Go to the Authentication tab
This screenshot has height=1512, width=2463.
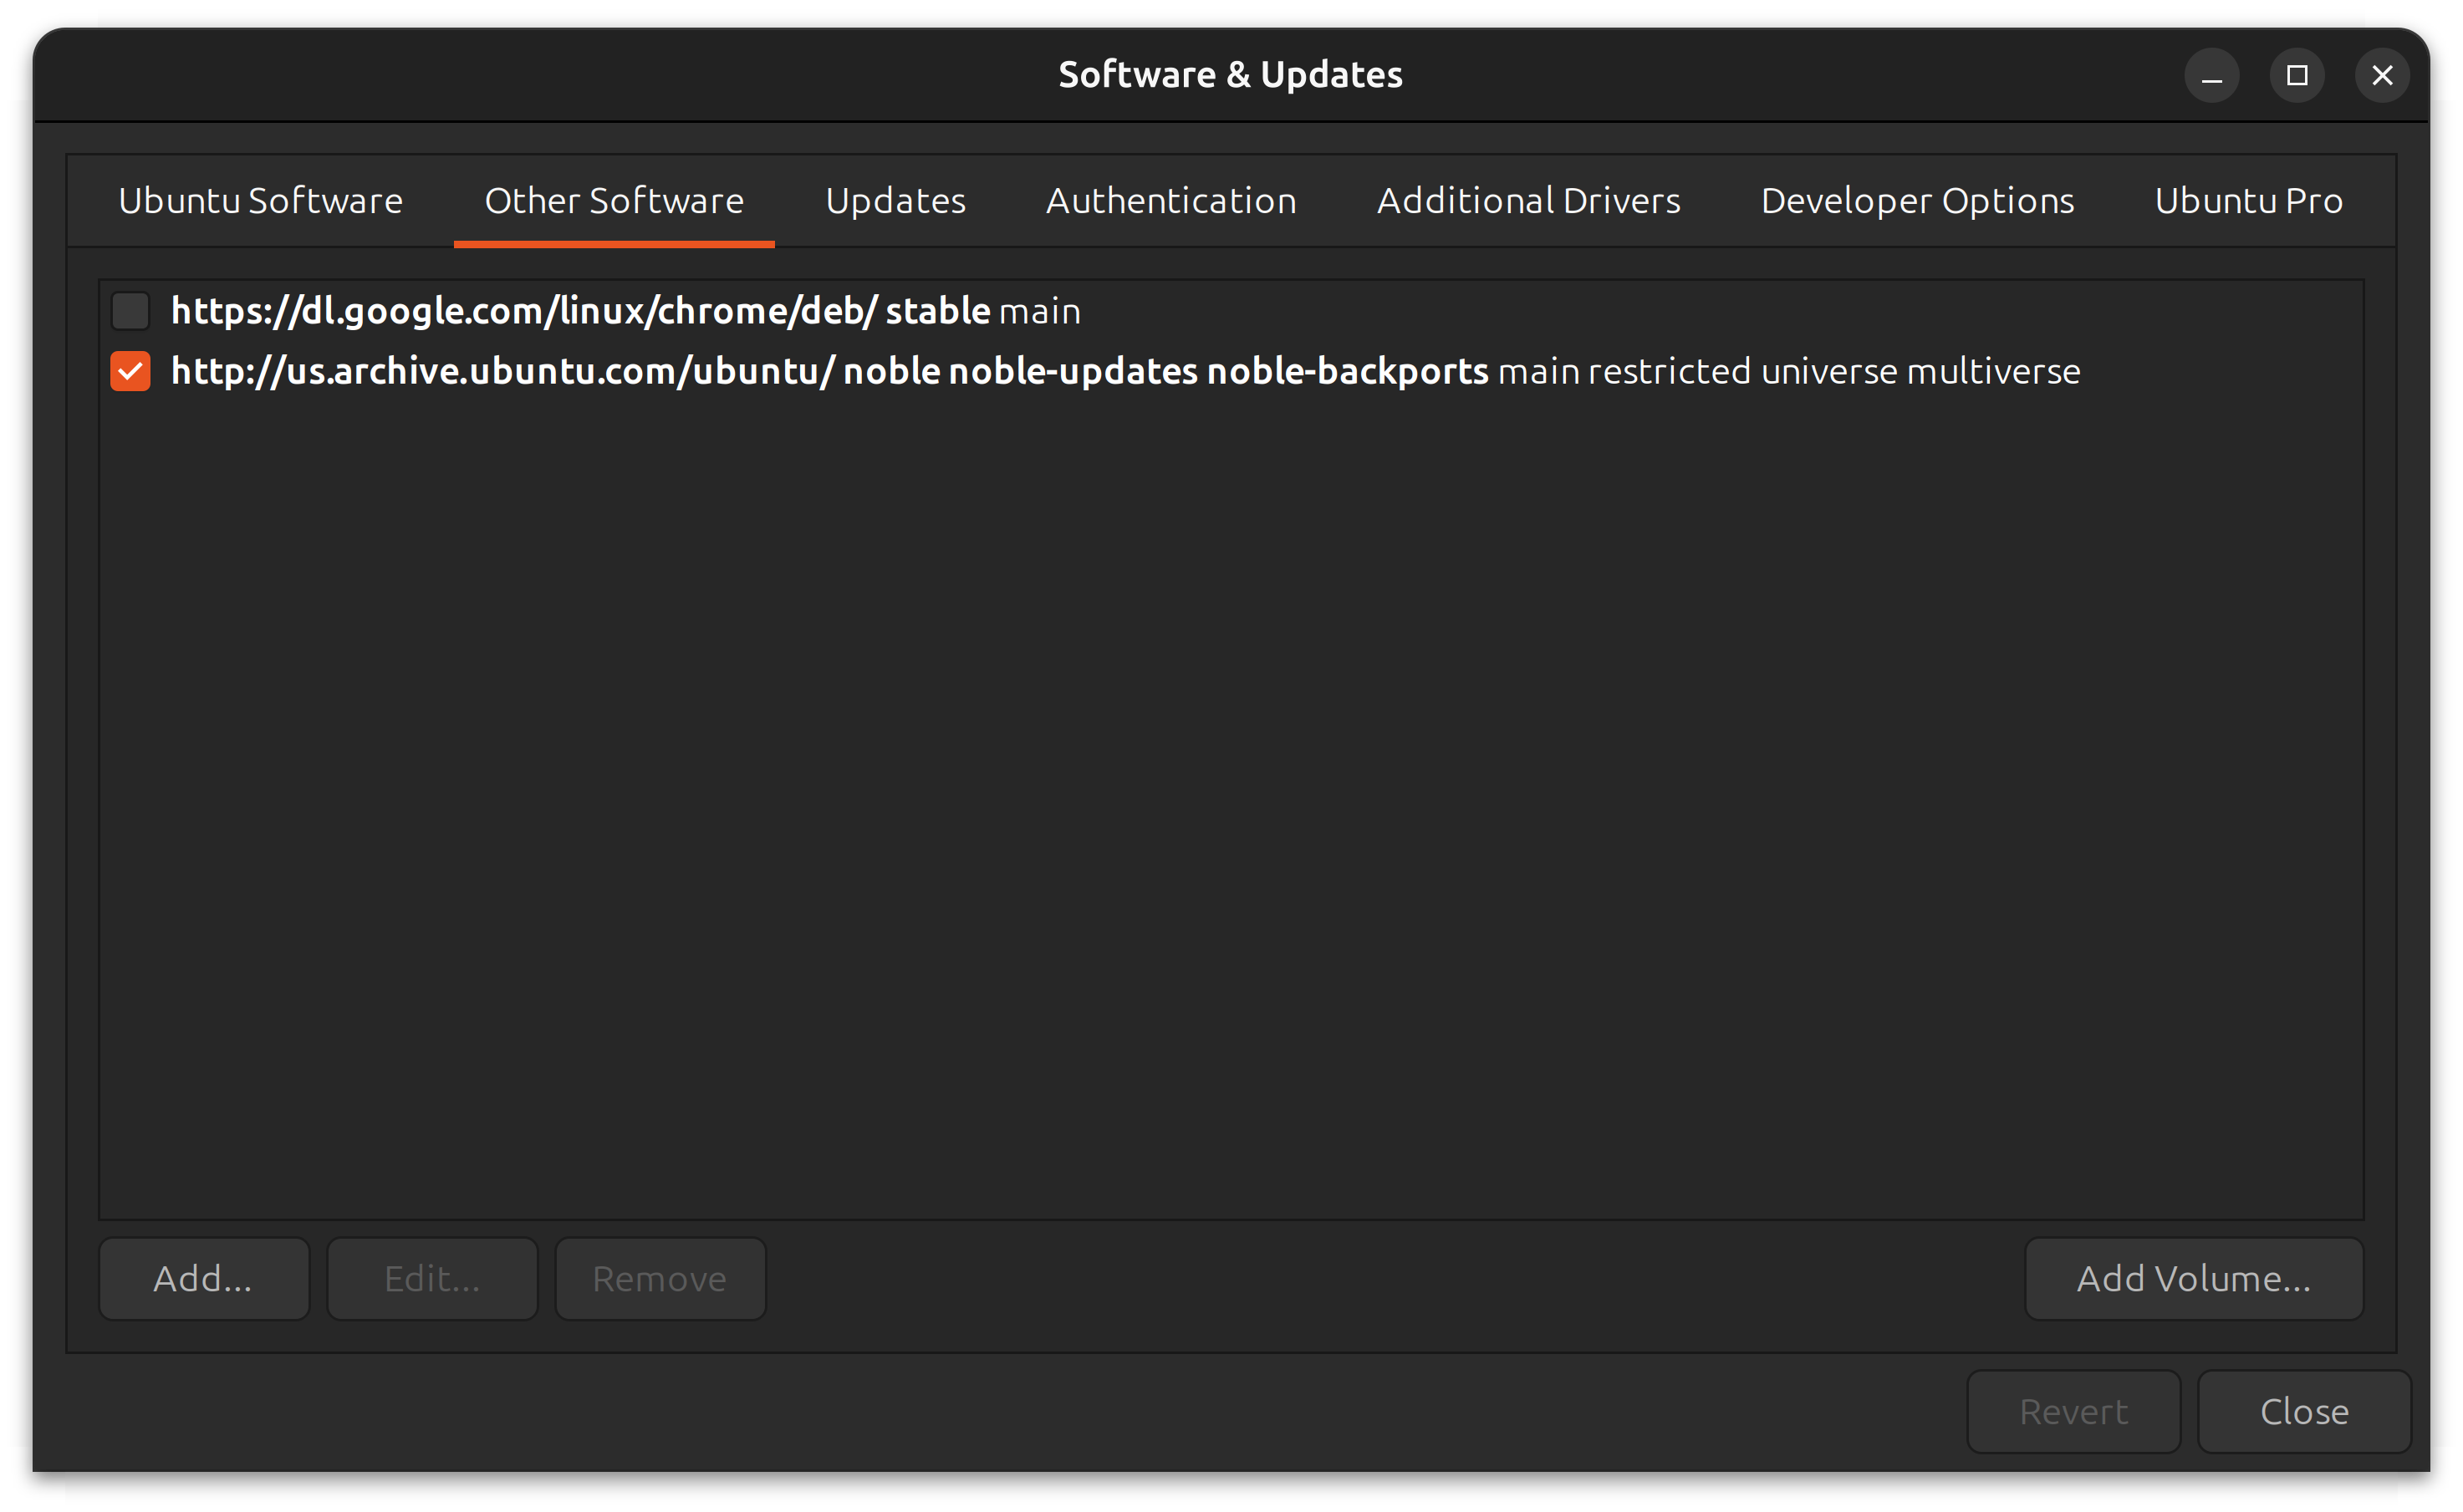point(1171,201)
